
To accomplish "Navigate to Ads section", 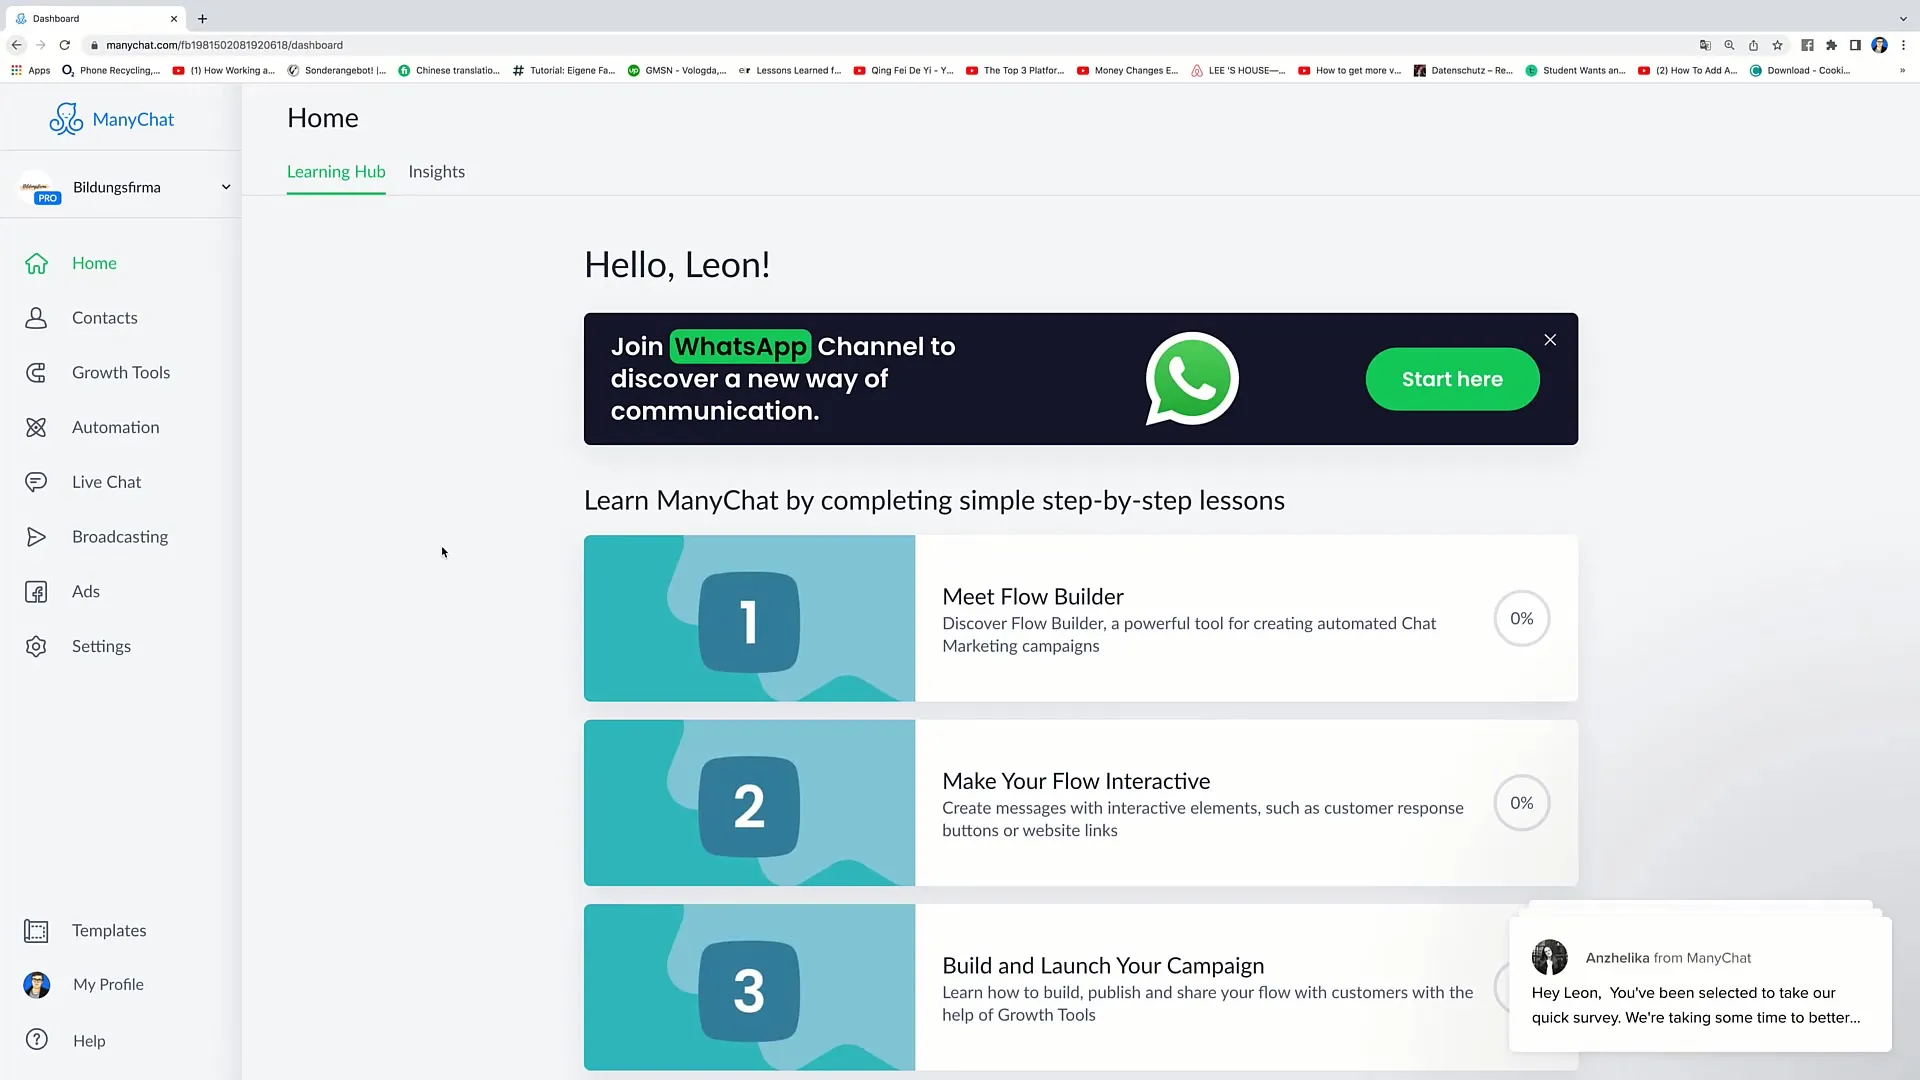I will pos(84,591).
